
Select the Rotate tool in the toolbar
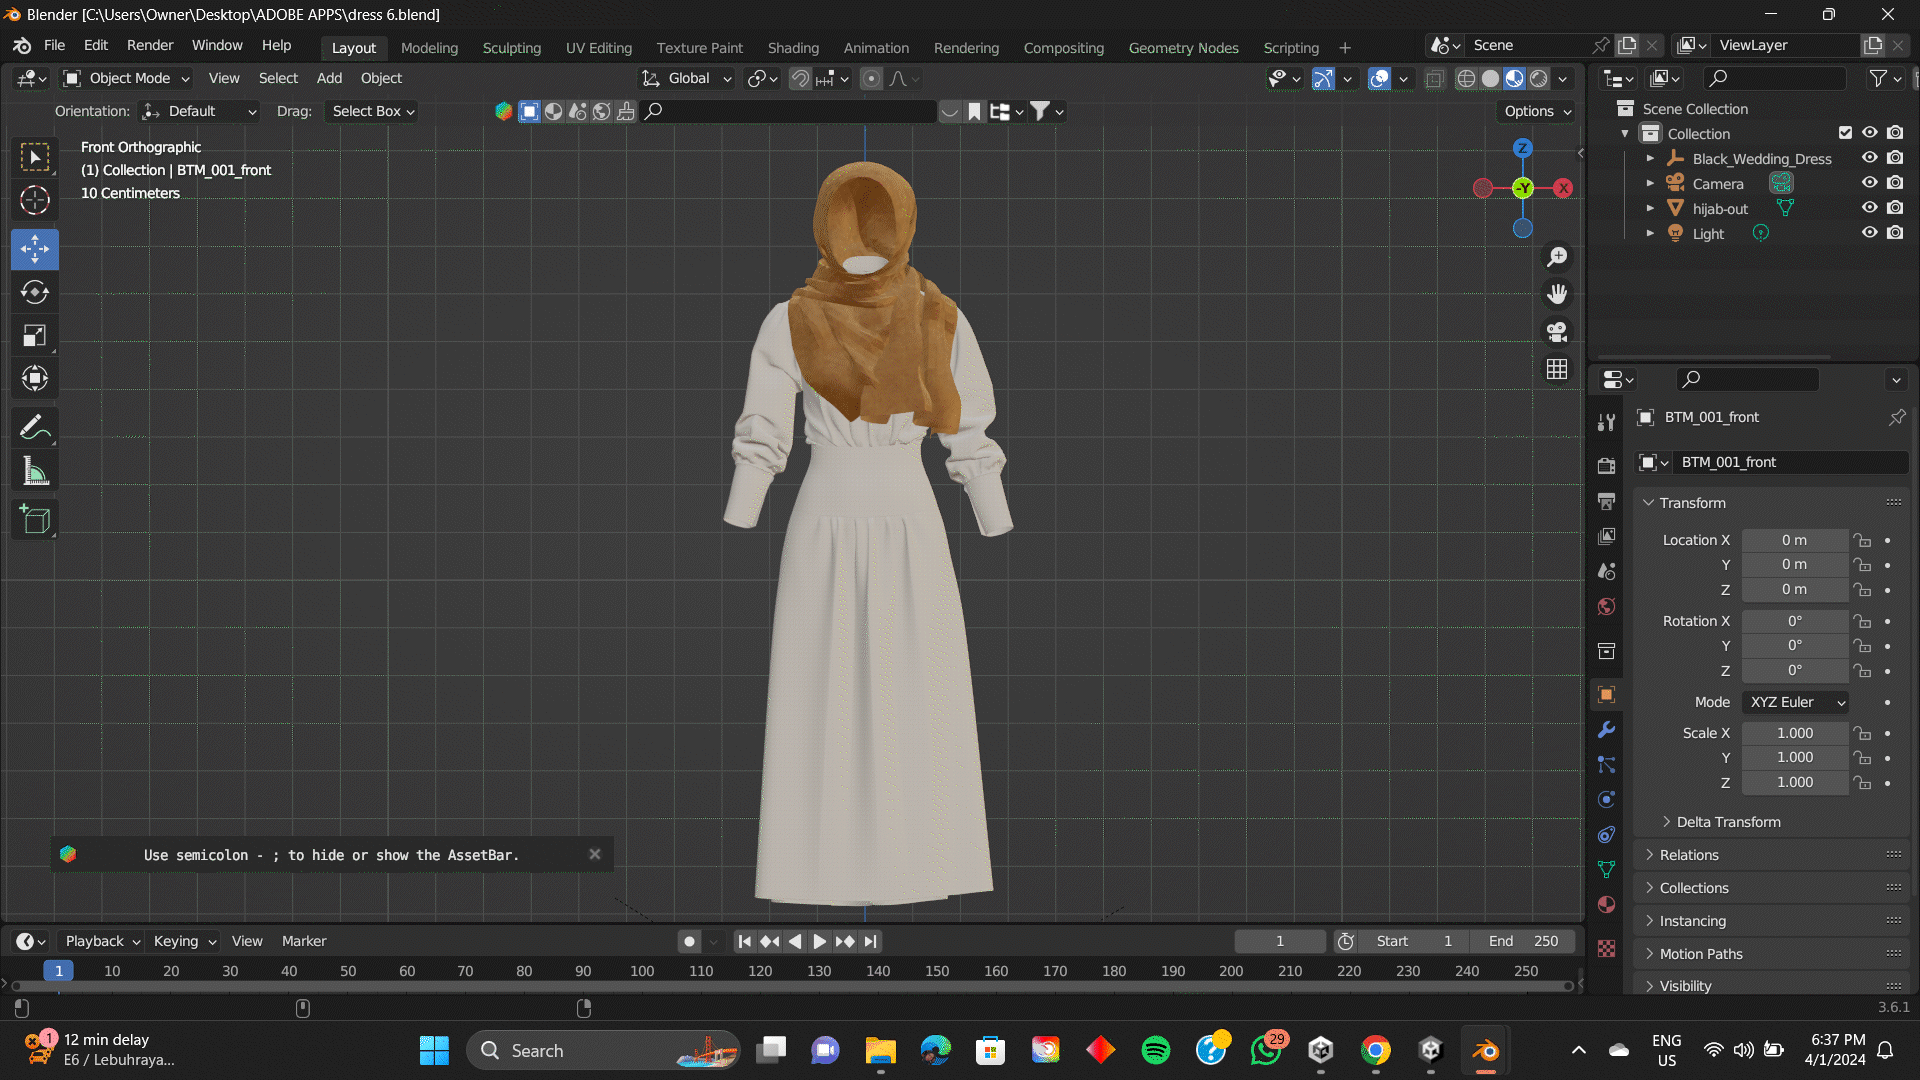pyautogui.click(x=35, y=292)
